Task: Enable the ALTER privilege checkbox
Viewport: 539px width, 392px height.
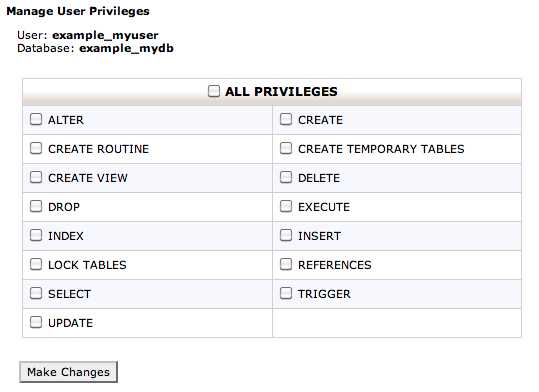Action: [36, 119]
